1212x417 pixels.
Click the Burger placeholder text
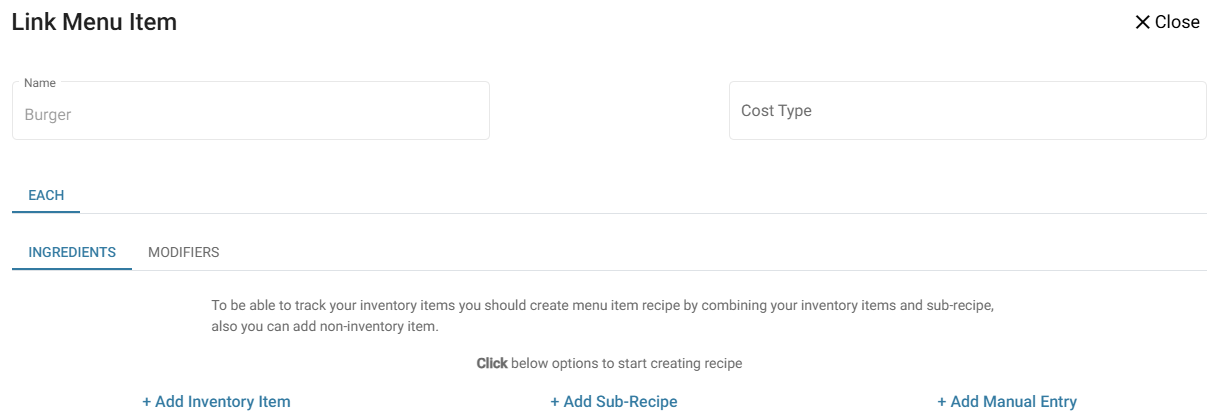[48, 115]
